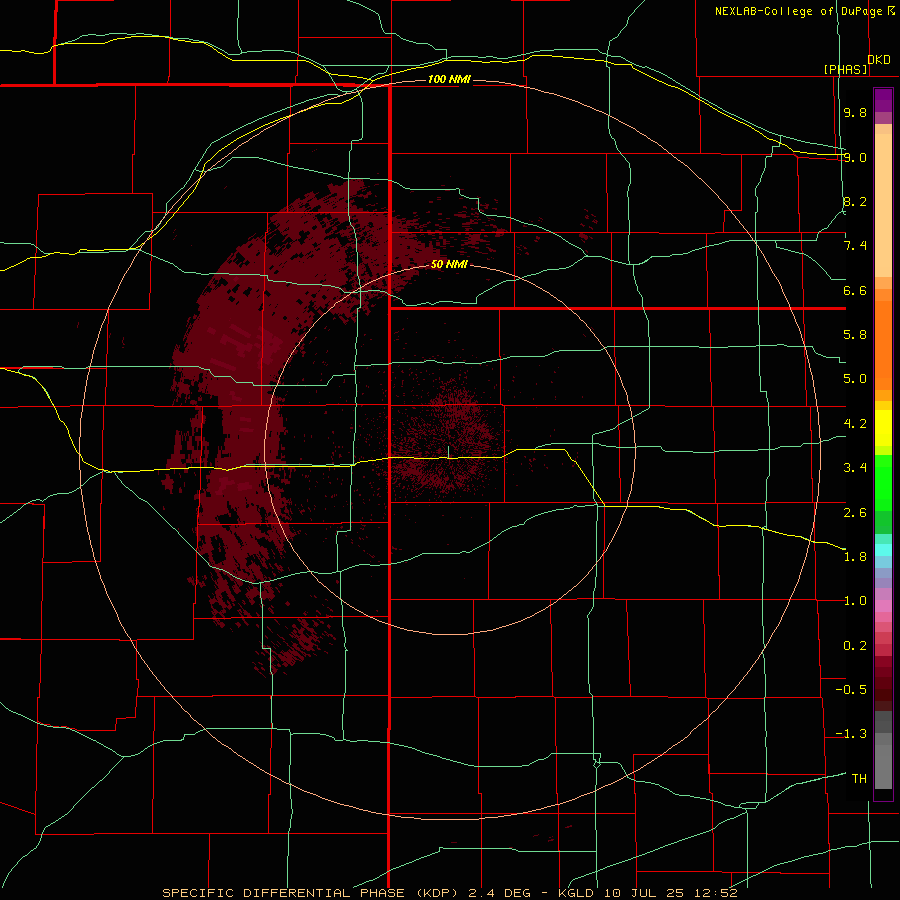Pick the gray bottom band in color bar
This screenshot has height=900, width=900.
pos(883,766)
